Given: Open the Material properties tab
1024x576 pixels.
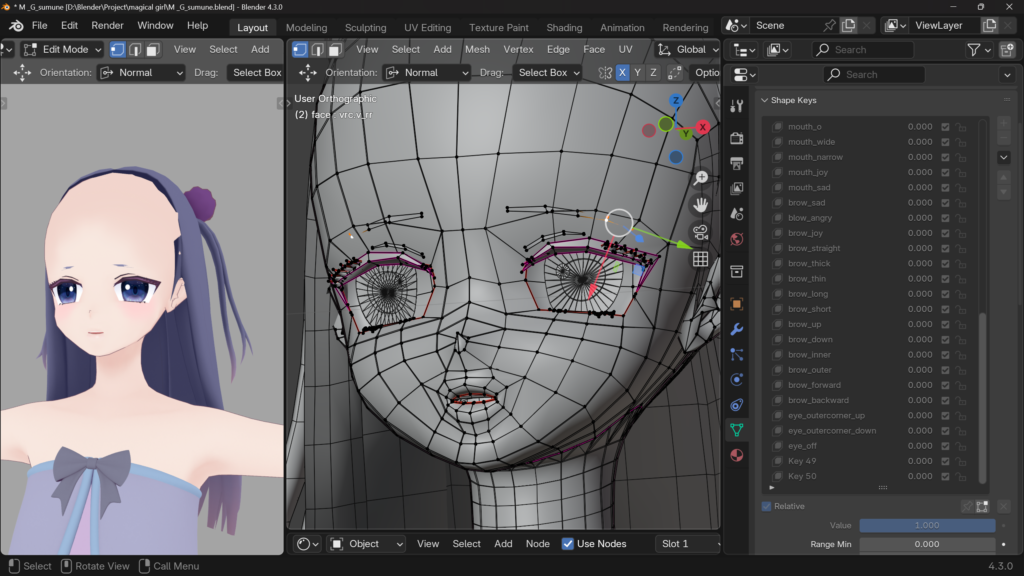Looking at the screenshot, I should (x=737, y=455).
